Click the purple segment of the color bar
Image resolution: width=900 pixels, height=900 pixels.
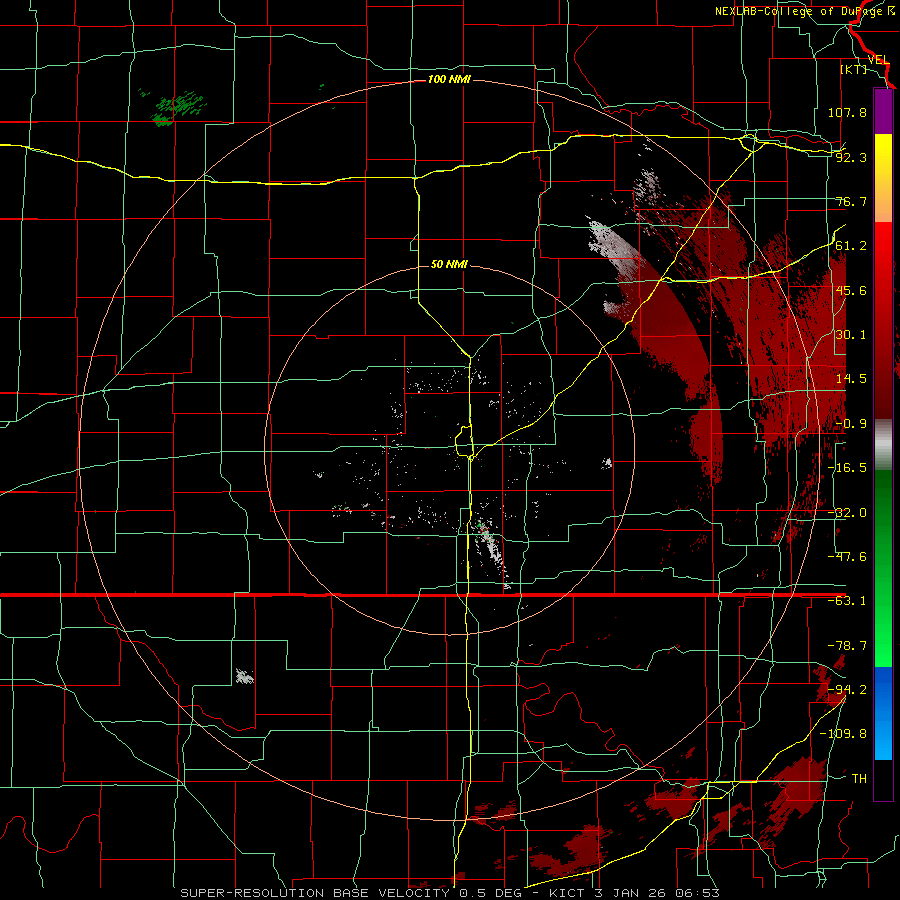883,112
